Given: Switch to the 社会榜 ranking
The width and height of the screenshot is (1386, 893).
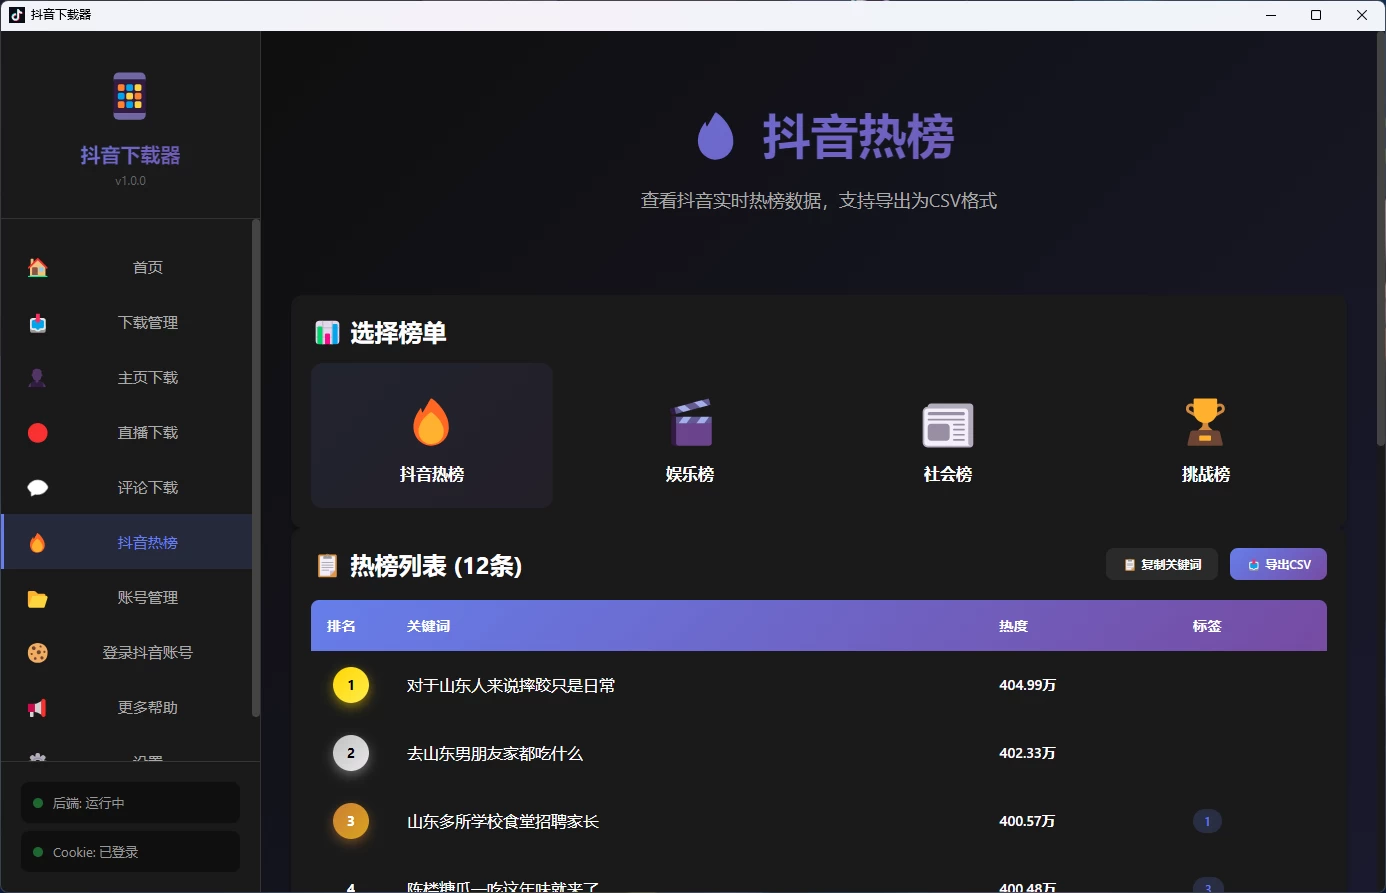Looking at the screenshot, I should (x=947, y=436).
